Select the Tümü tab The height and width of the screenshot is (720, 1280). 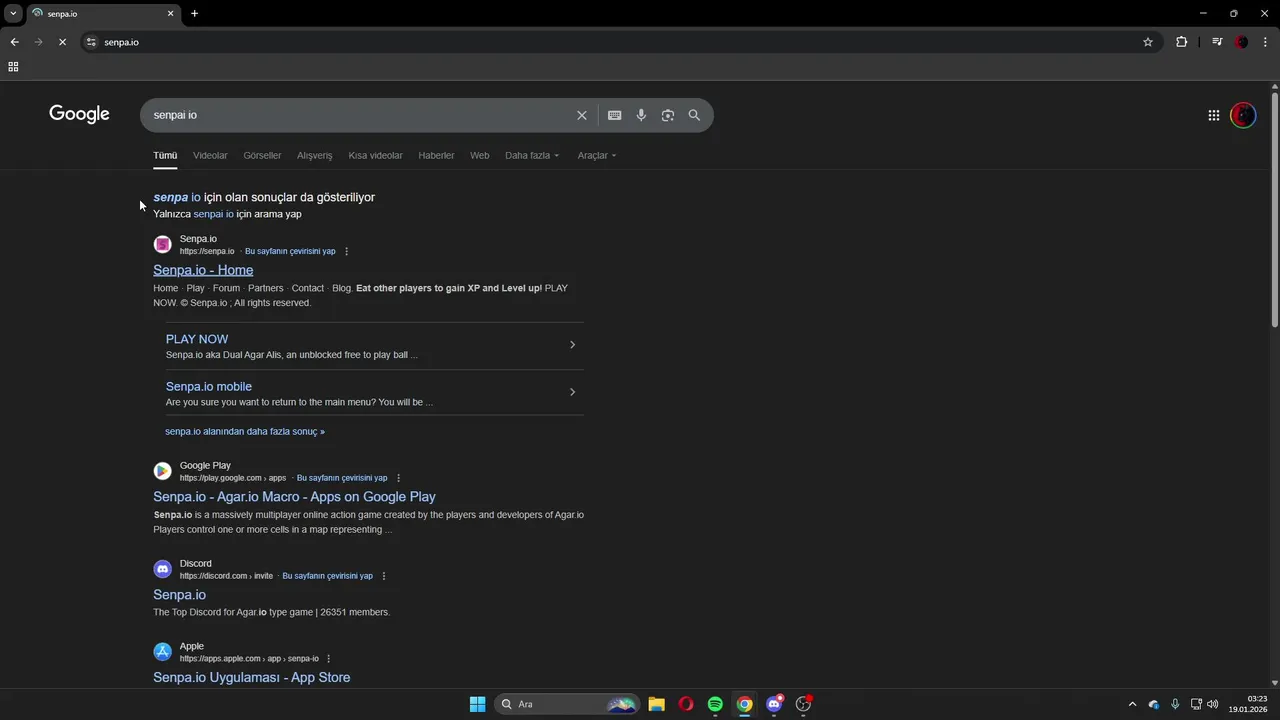[165, 155]
